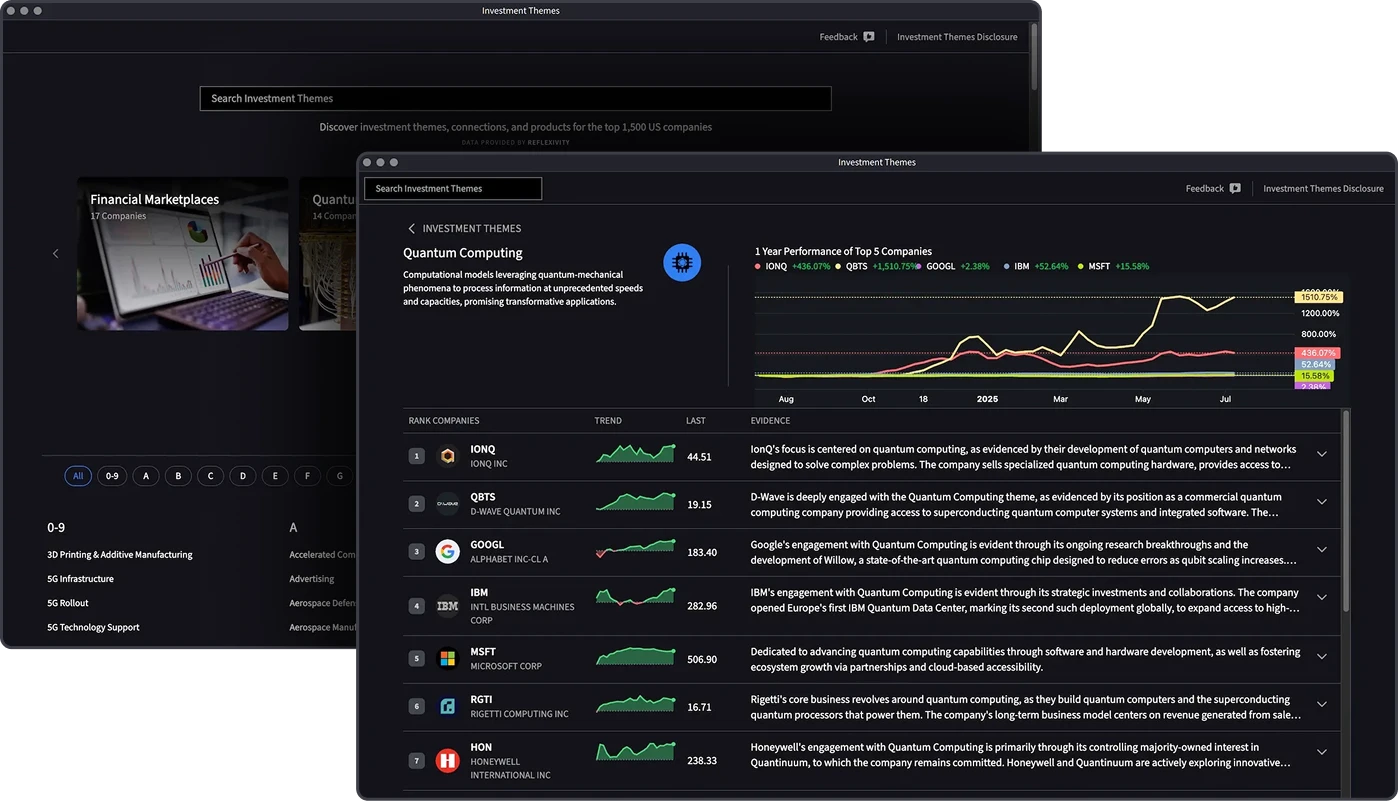The width and height of the screenshot is (1398, 801).
Task: Select the All filter pill in back window
Action: (x=78, y=476)
